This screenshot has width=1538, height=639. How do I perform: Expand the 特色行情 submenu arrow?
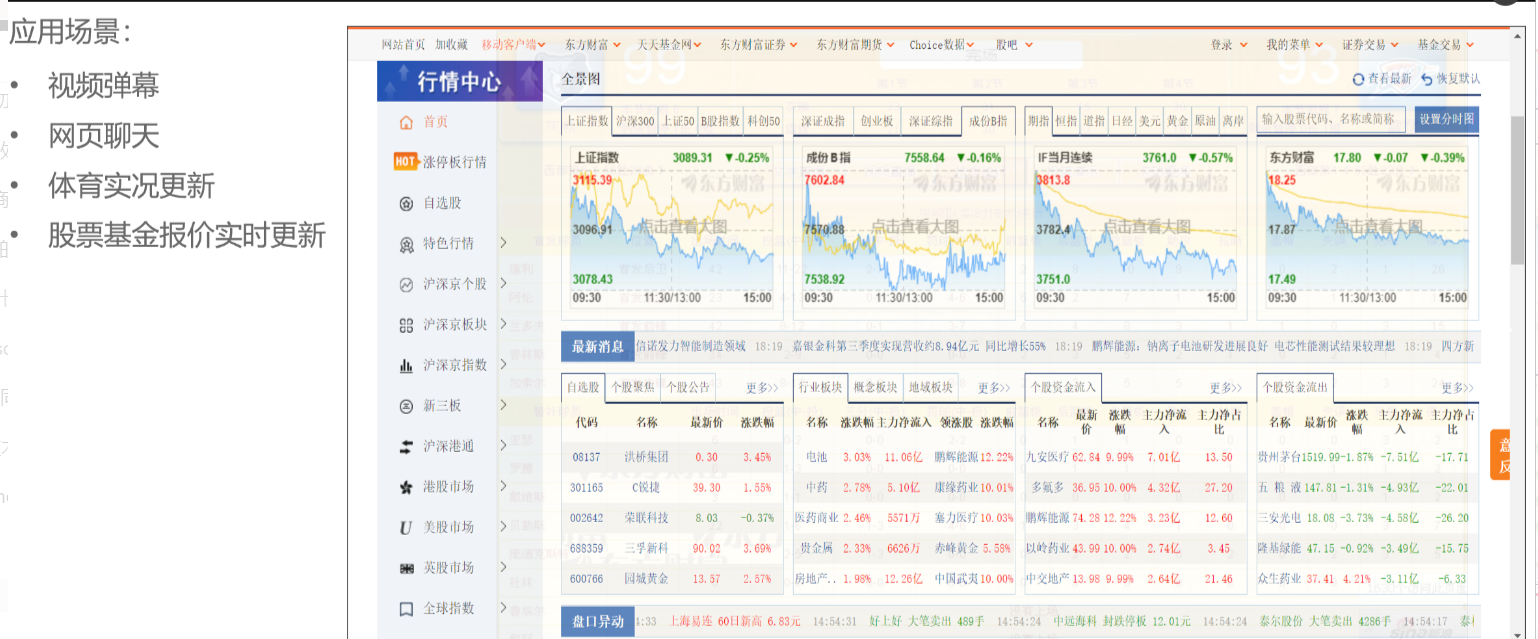(503, 243)
